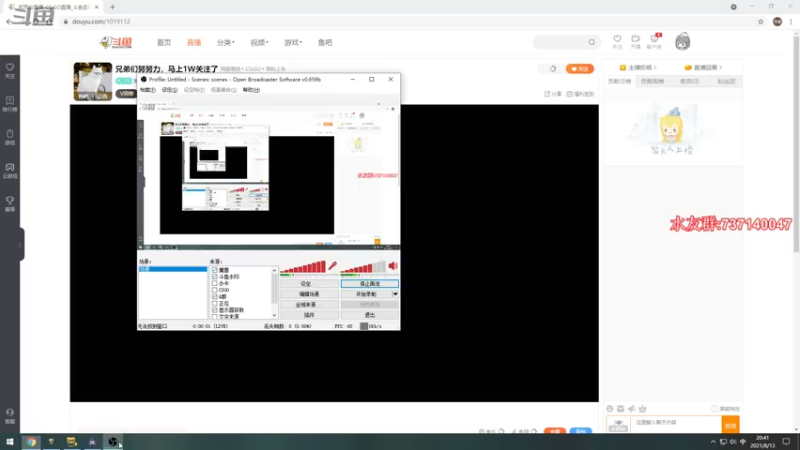The width and height of the screenshot is (800, 450).
Task: Open the mouse-shaped game icon in left sidebar
Action: coord(10,134)
